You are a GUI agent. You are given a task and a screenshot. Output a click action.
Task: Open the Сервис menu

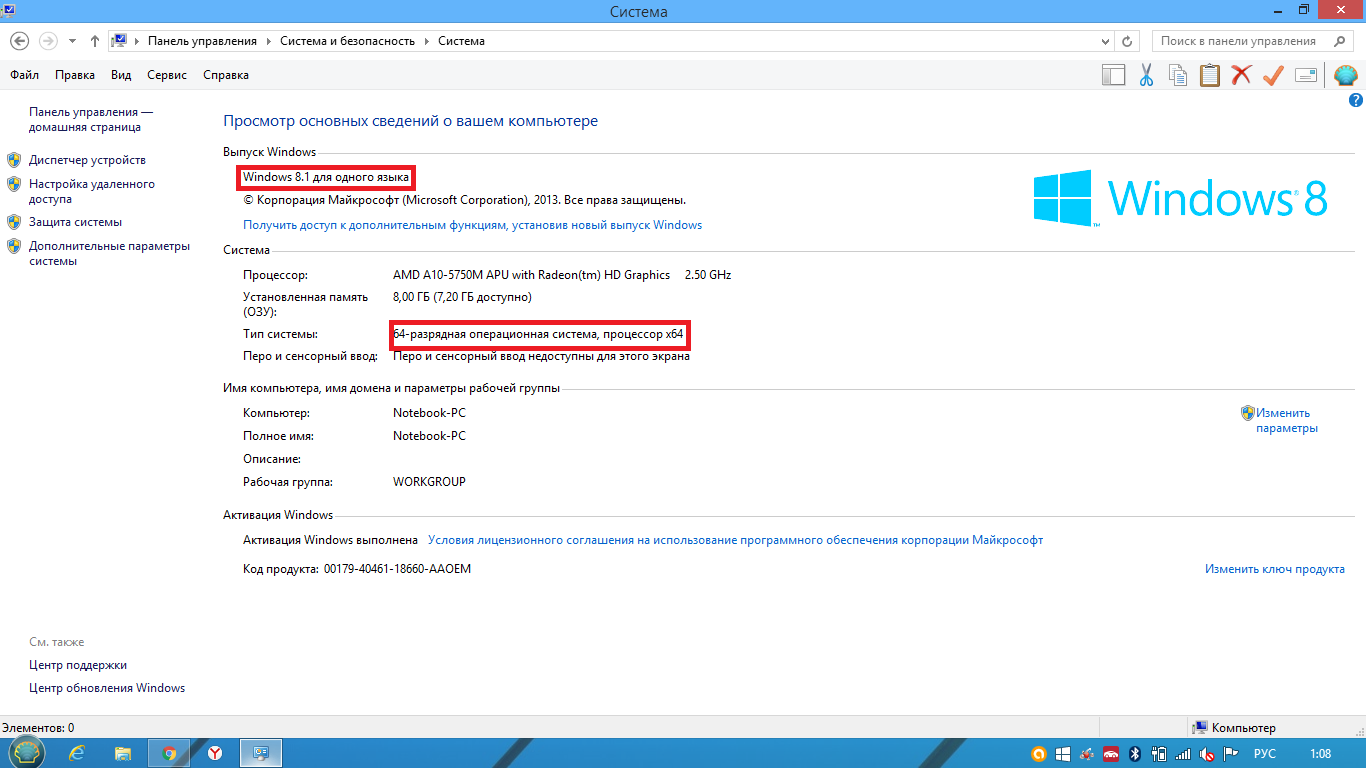click(166, 75)
